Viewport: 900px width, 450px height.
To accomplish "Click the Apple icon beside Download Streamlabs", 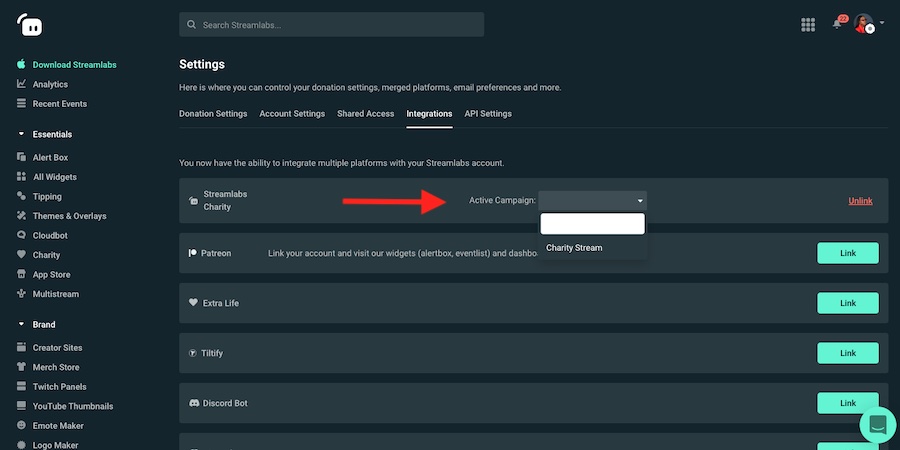I will pos(21,64).
